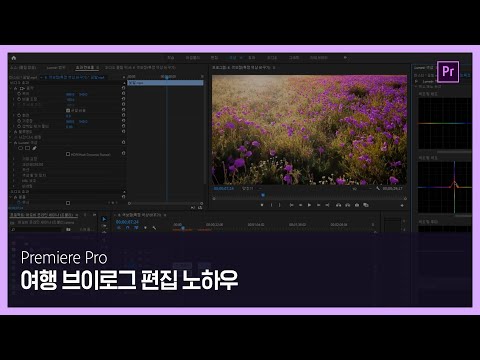The image size is (480, 360).
Task: Toggle the Uniform Scale checkbox
Action: pos(68,110)
